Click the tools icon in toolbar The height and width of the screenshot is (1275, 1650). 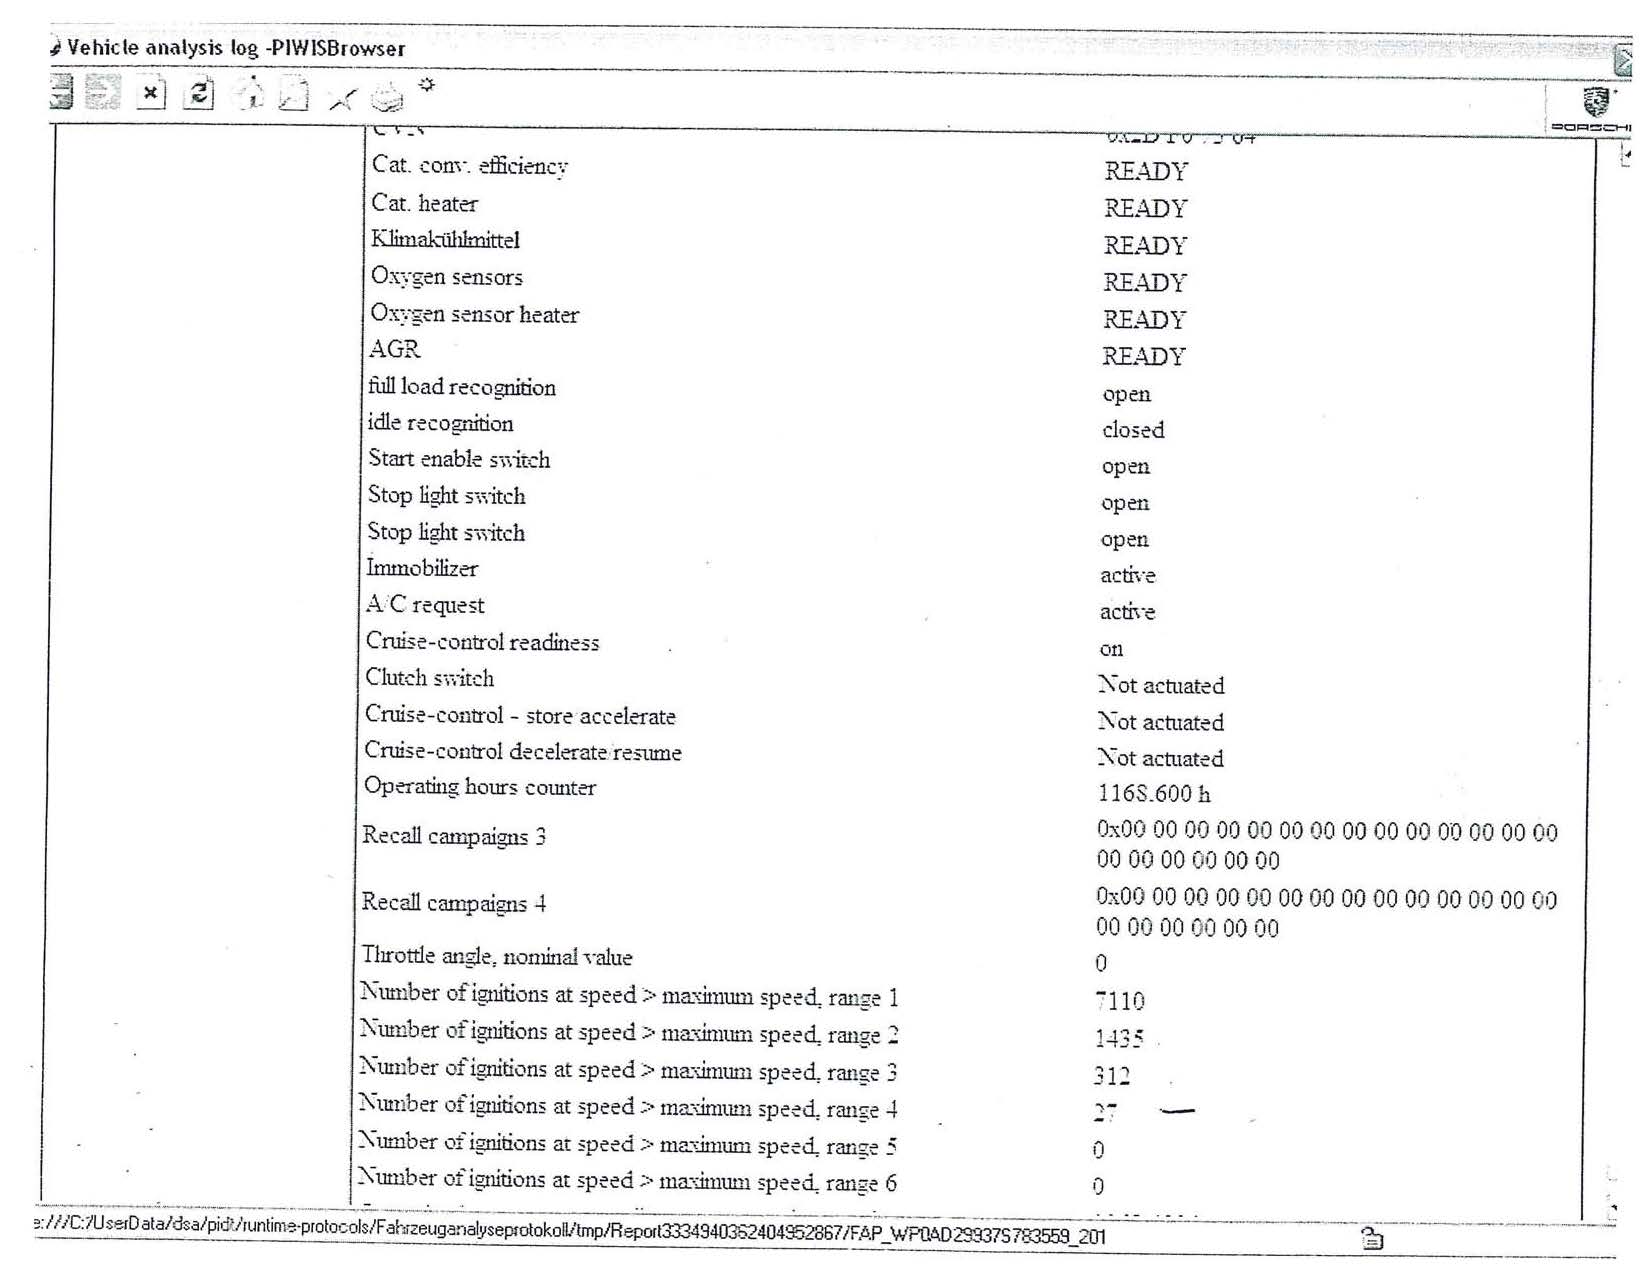click(341, 98)
